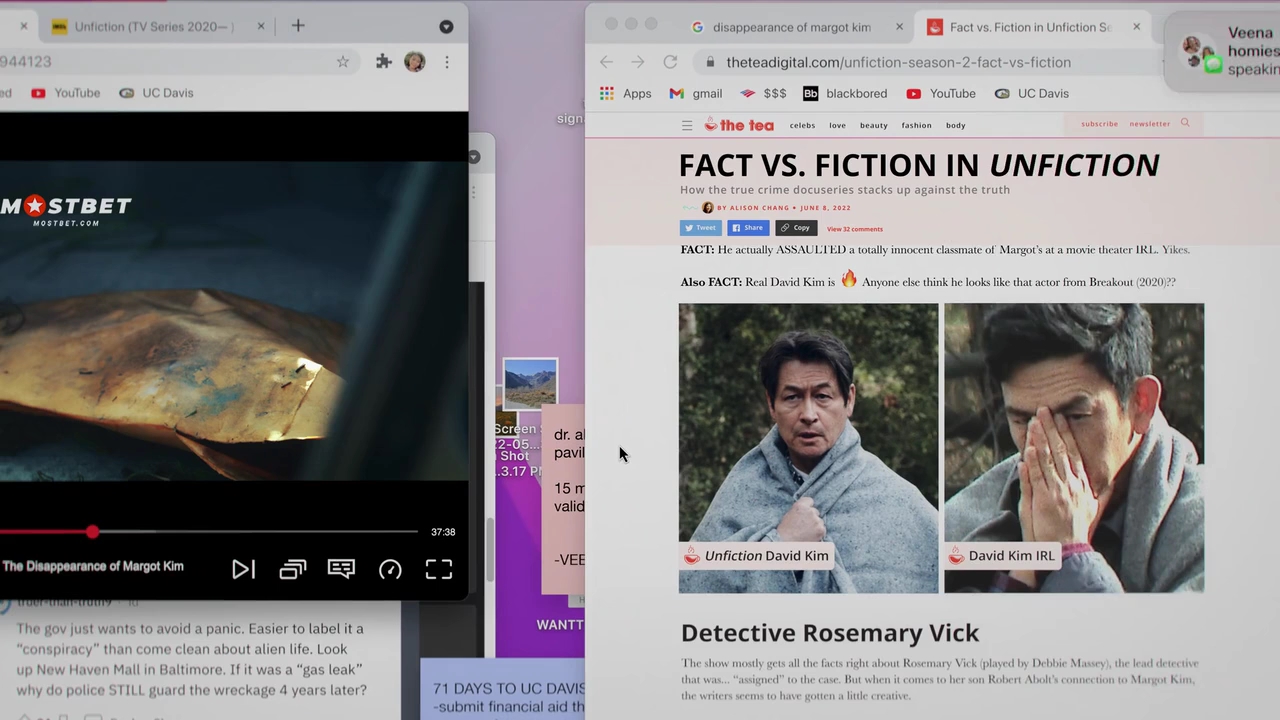Open fashion section on the tea
This screenshot has height=720, width=1280.
click(916, 125)
